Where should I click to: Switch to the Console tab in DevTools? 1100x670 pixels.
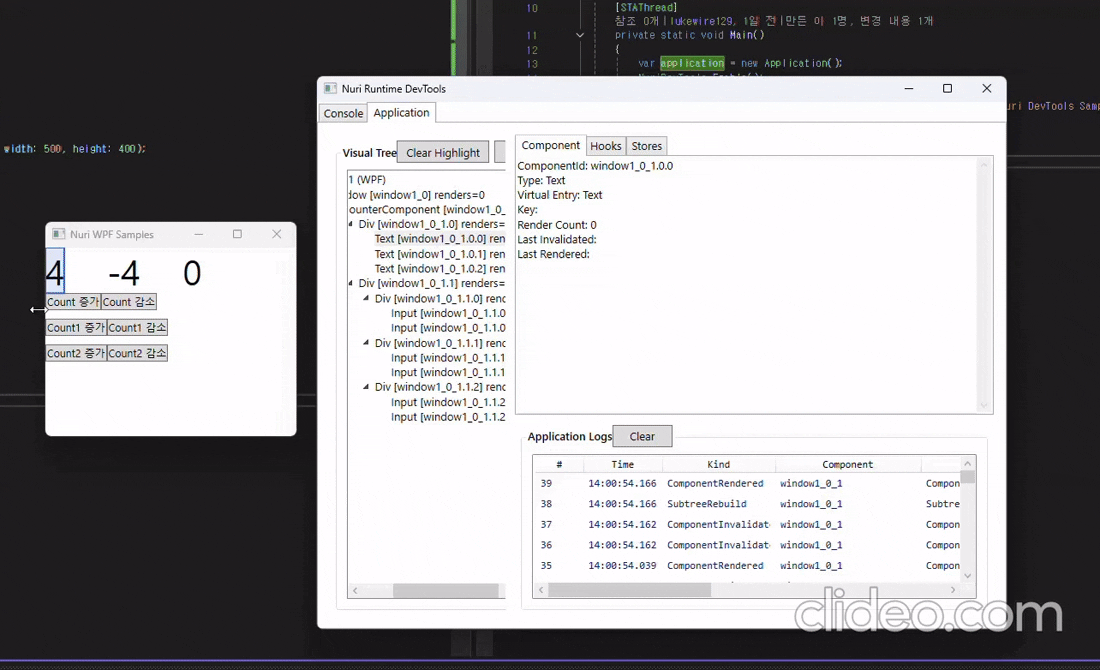[343, 113]
